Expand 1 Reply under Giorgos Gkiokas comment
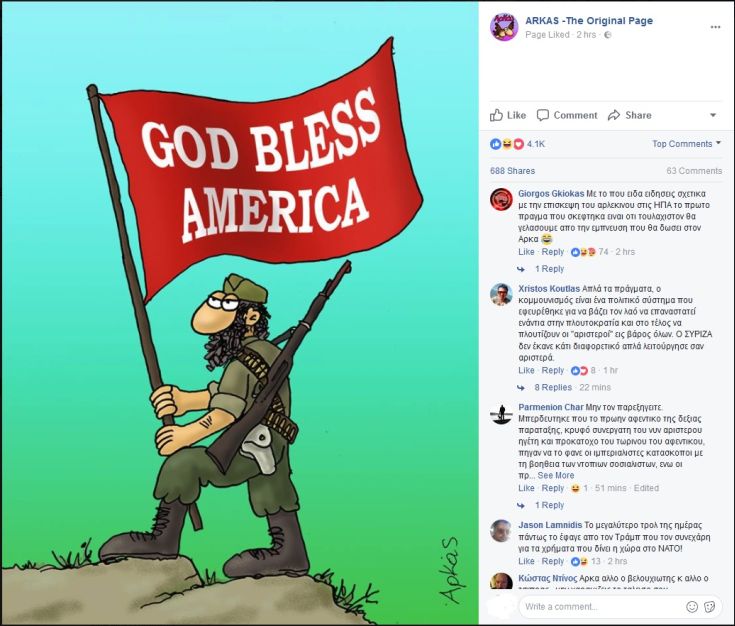This screenshot has height=626, width=735. (x=549, y=269)
